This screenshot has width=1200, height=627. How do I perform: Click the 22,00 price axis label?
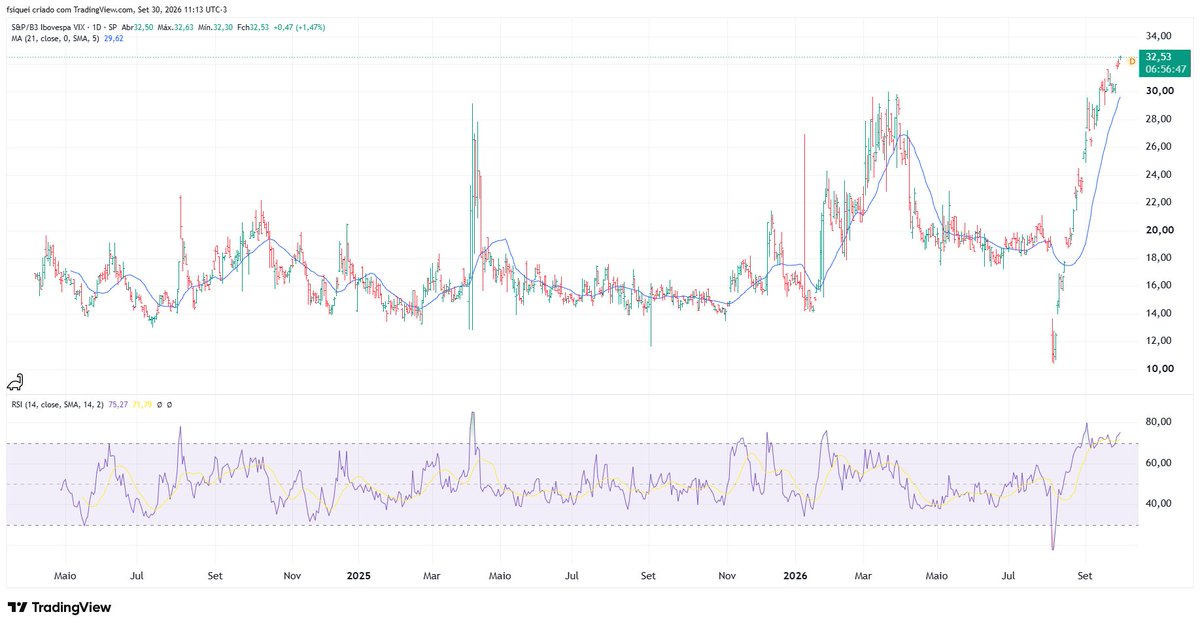click(1159, 202)
